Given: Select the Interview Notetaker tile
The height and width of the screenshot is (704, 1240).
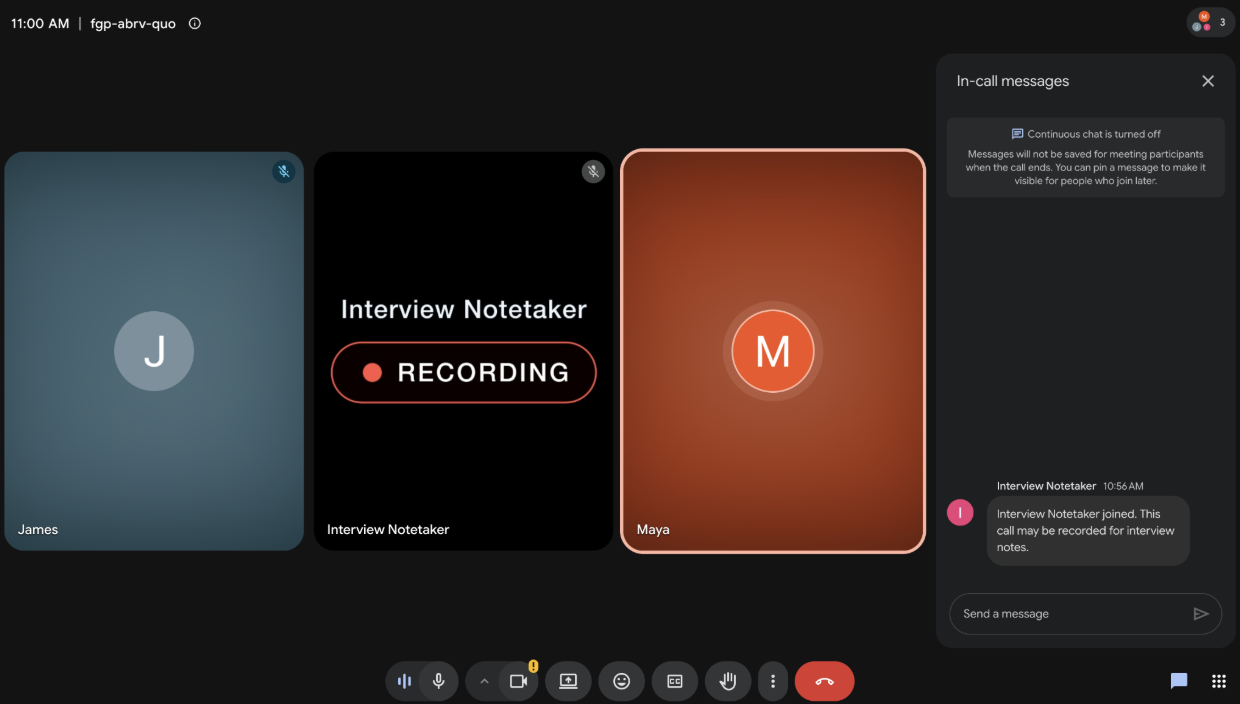Looking at the screenshot, I should point(463,351).
